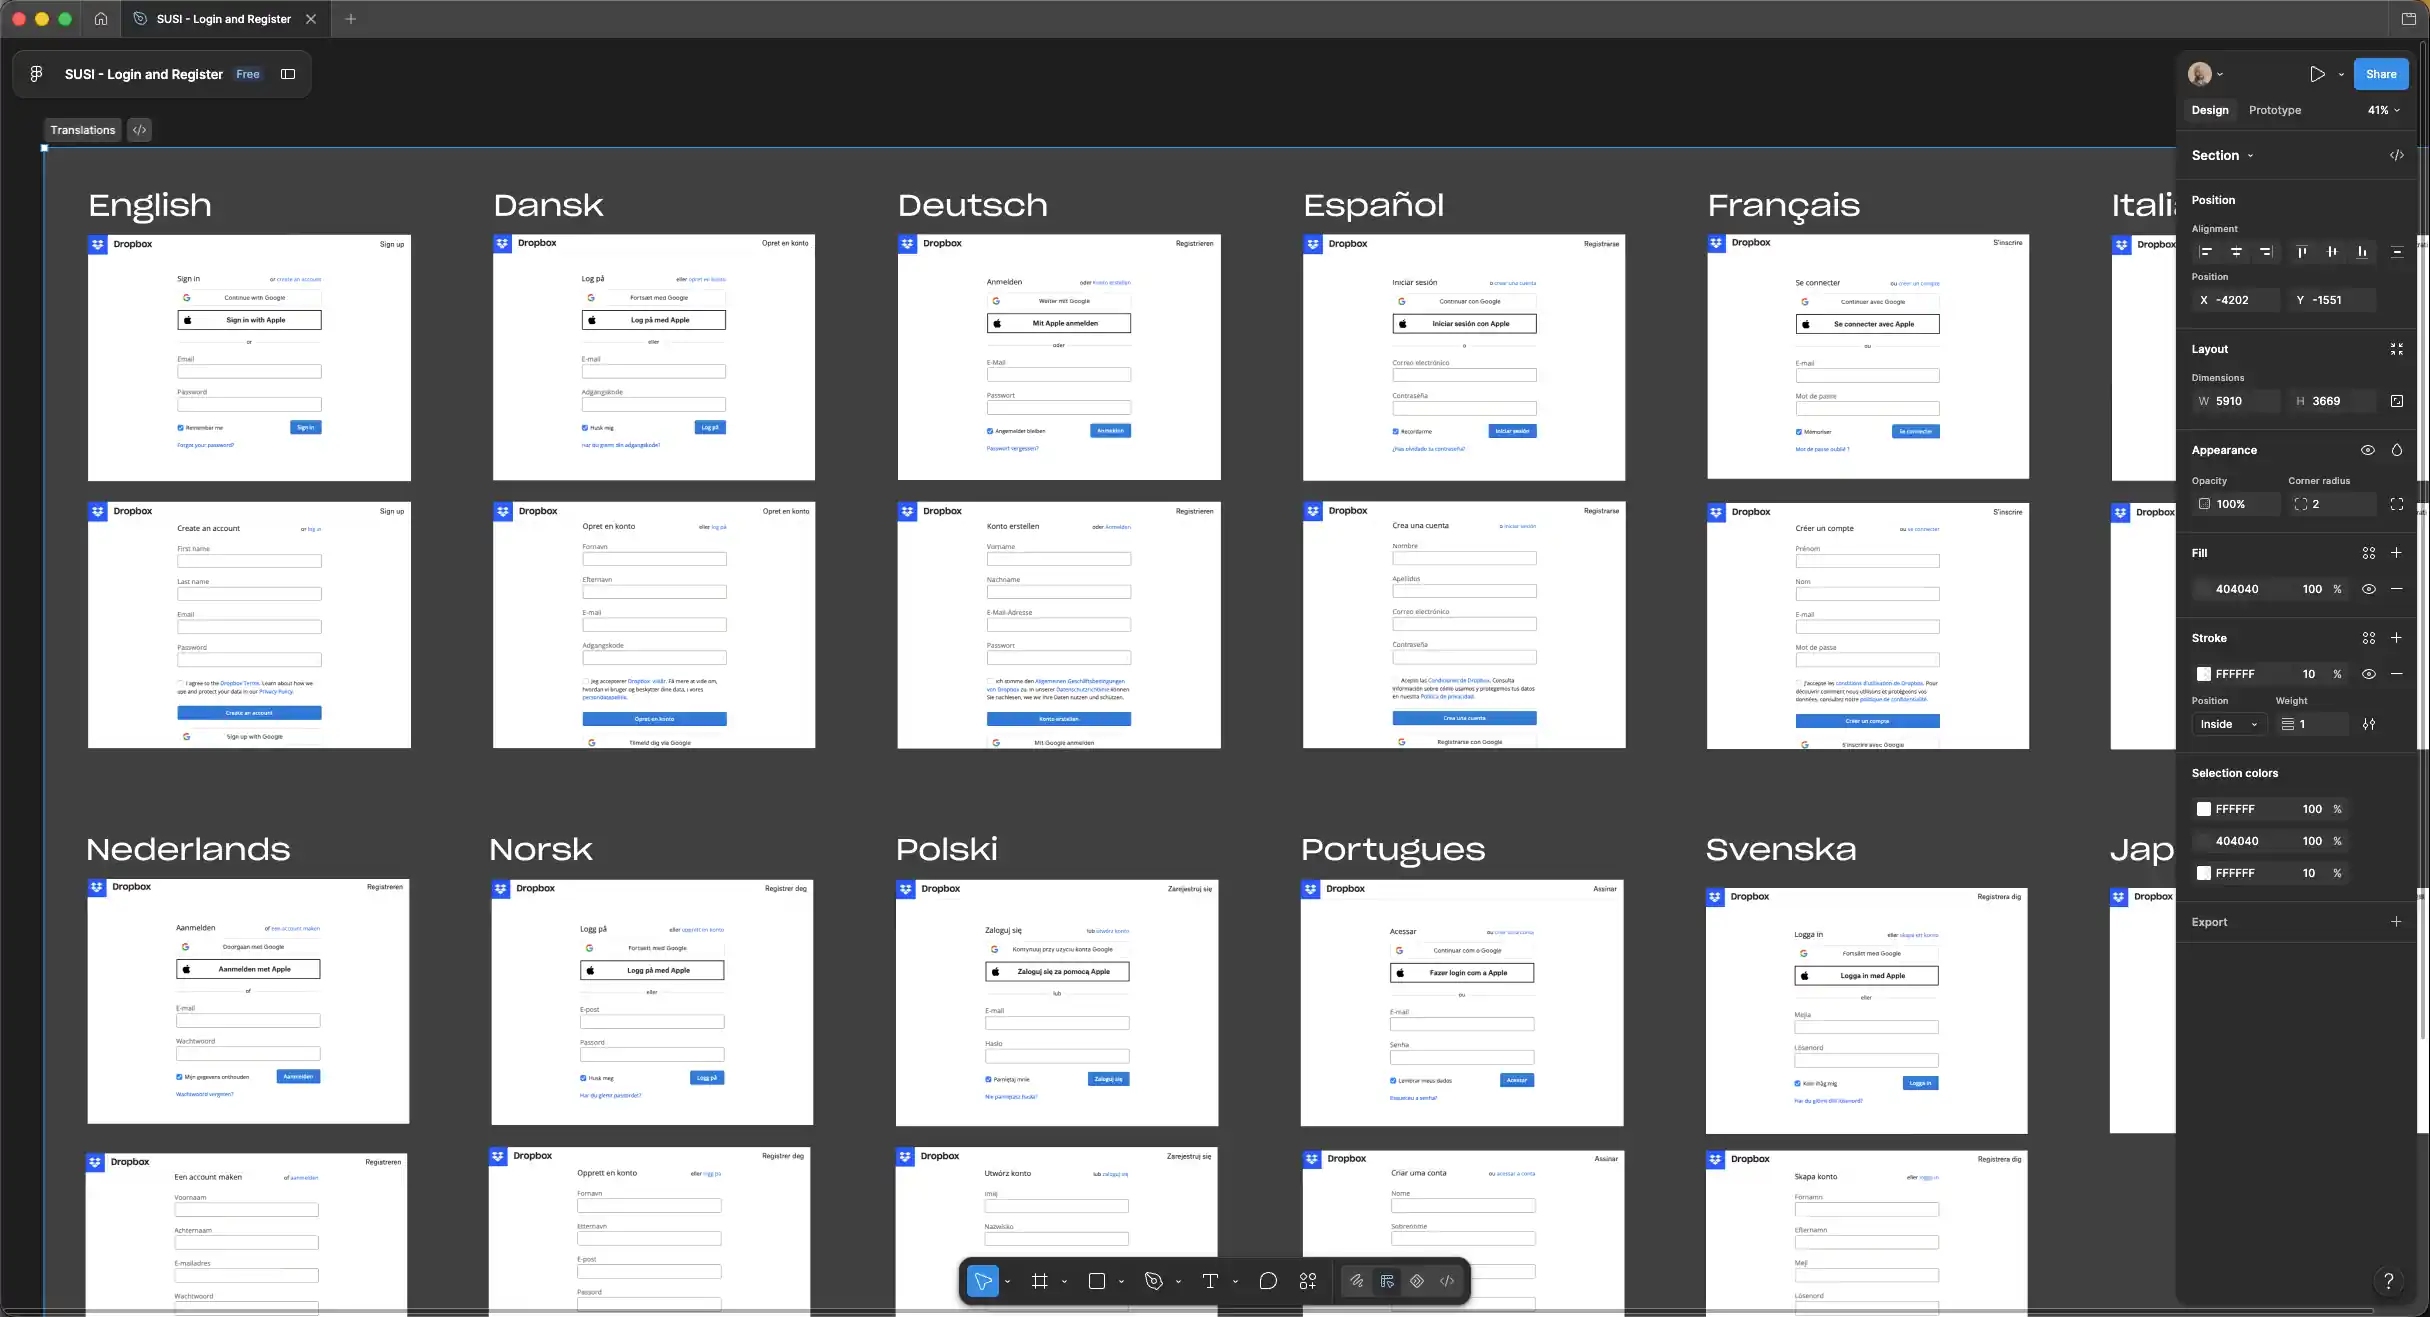The height and width of the screenshot is (1317, 2430).
Task: Click the code icon beside Section header
Action: click(2397, 155)
